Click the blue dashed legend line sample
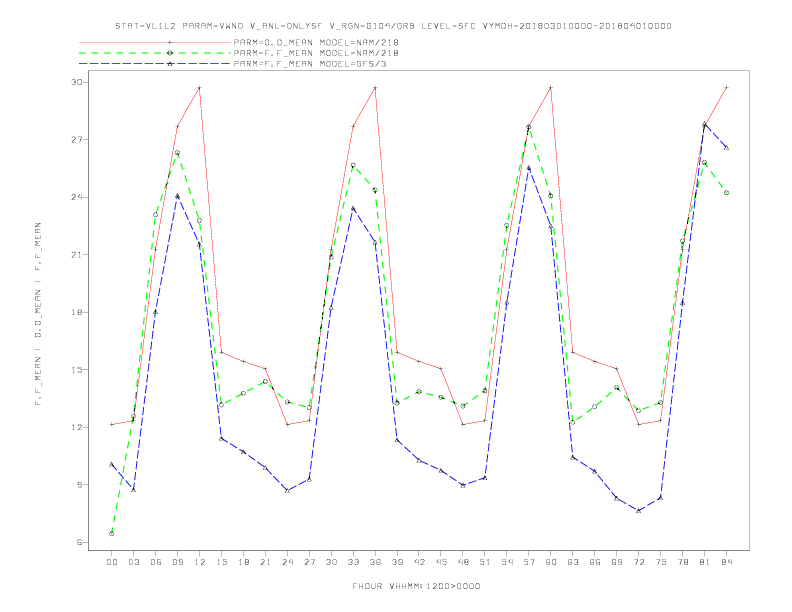Image resolution: width=792 pixels, height=612 pixels. [x=155, y=64]
